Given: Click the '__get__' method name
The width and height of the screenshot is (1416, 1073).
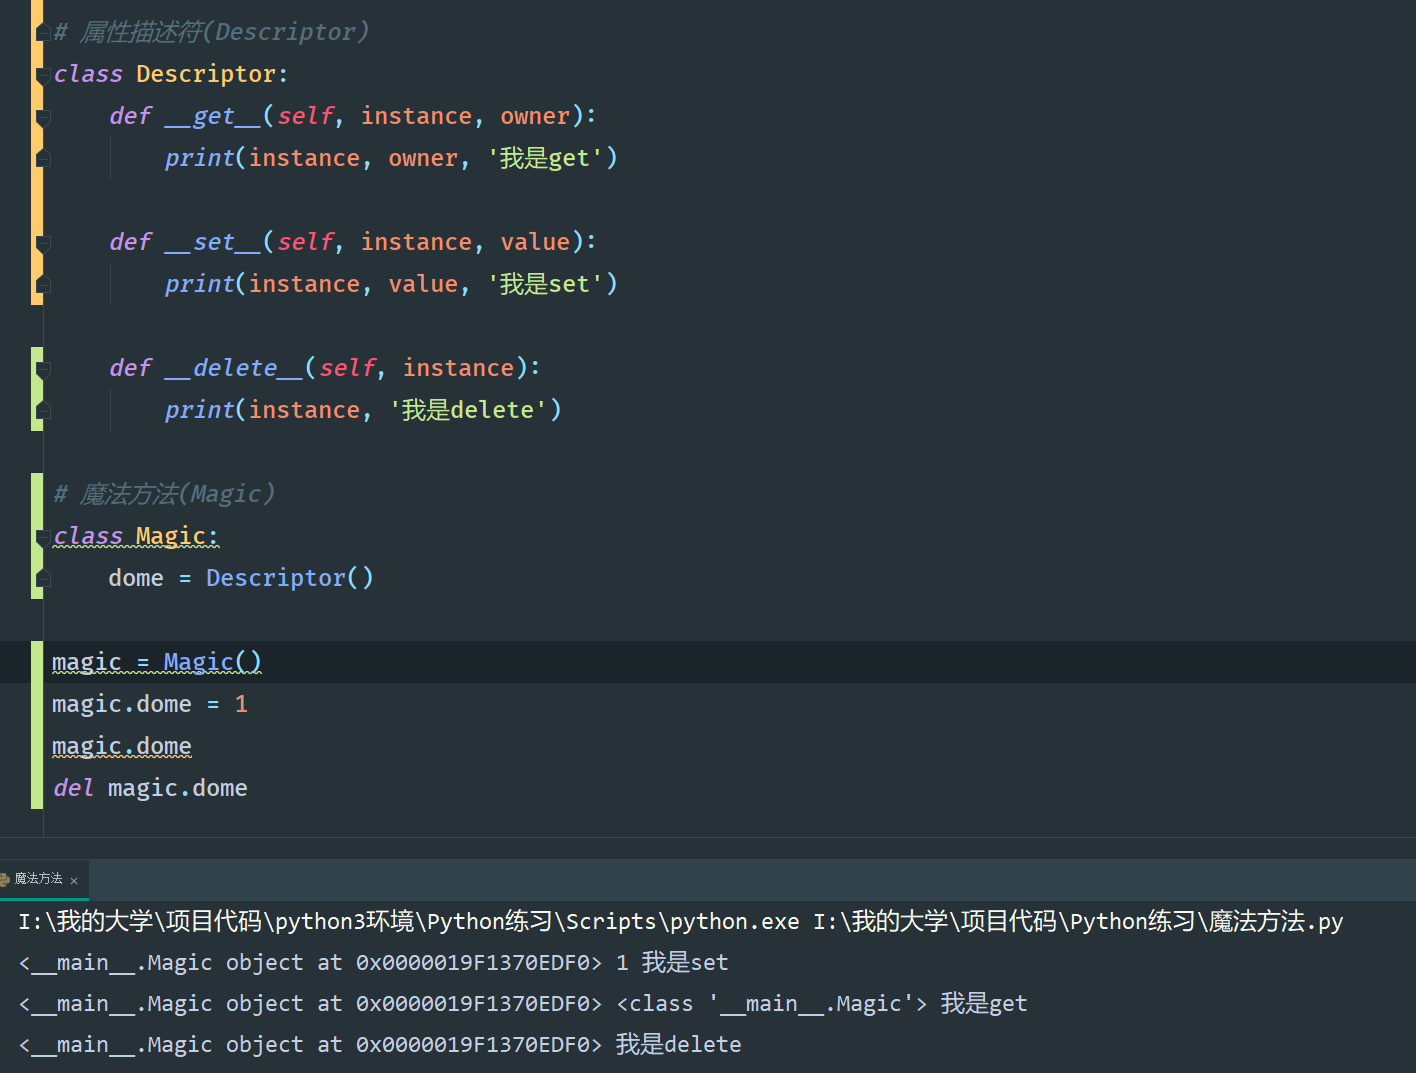Looking at the screenshot, I should pyautogui.click(x=213, y=116).
